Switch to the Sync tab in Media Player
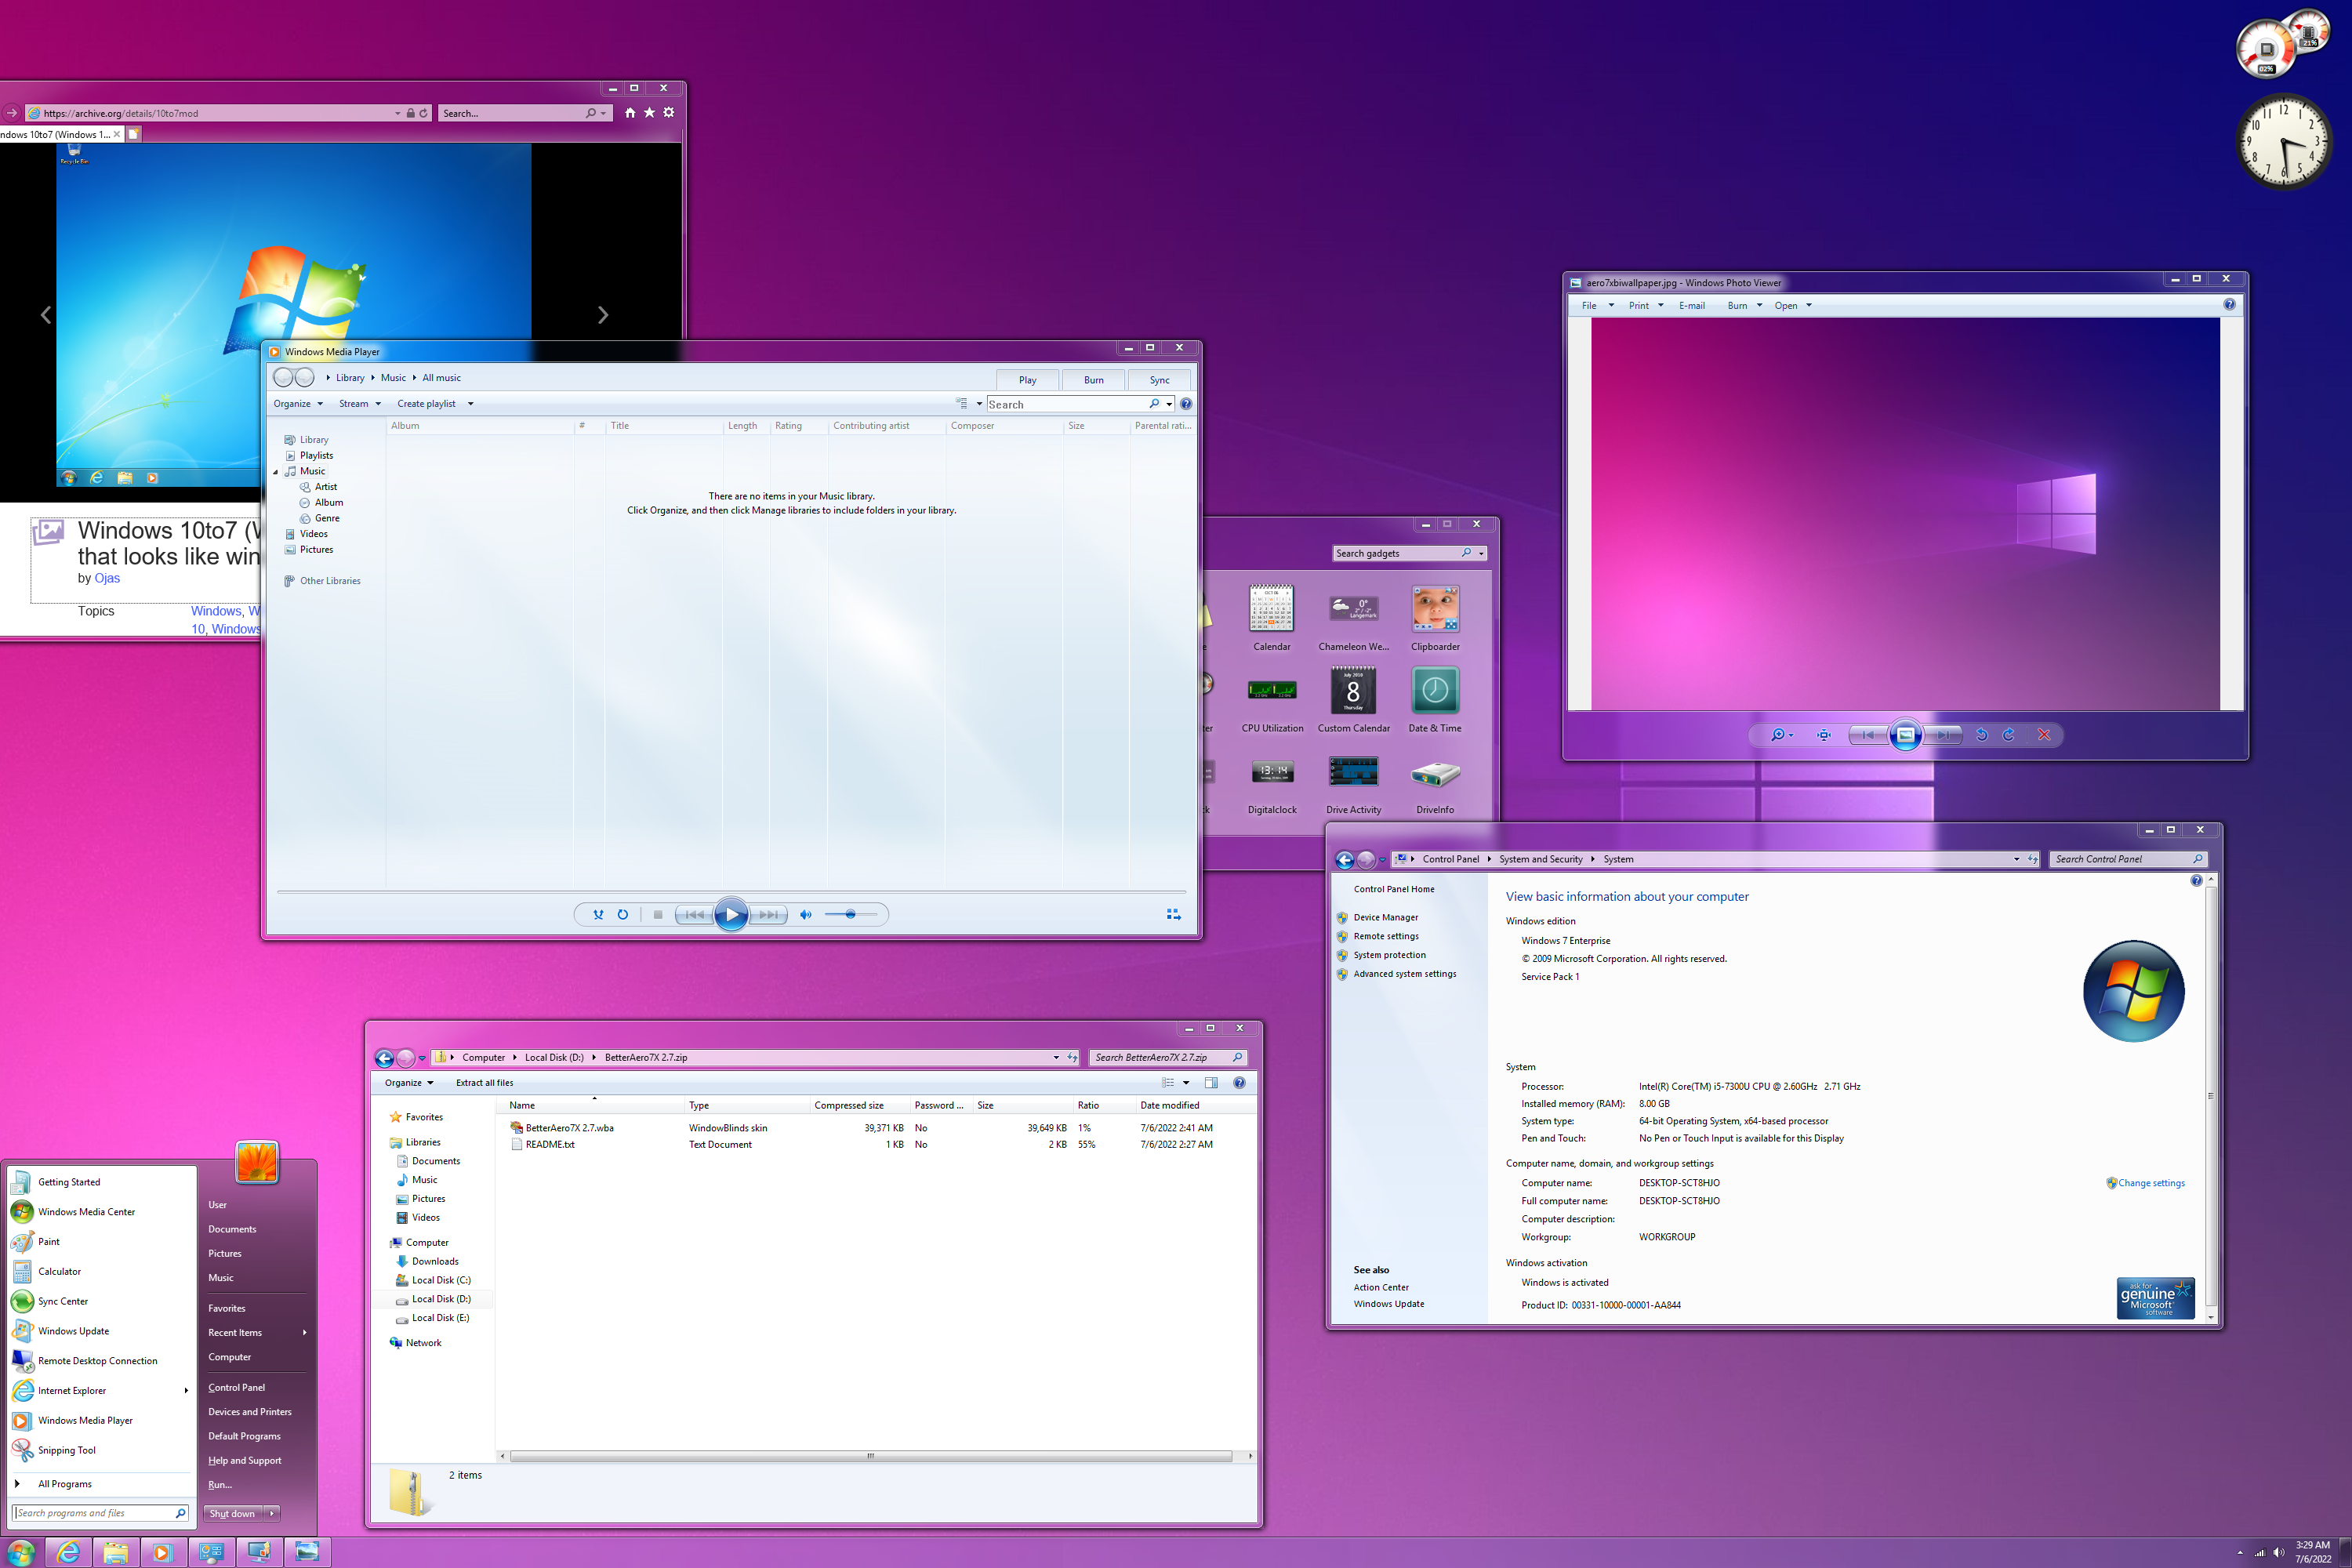 1159,380
